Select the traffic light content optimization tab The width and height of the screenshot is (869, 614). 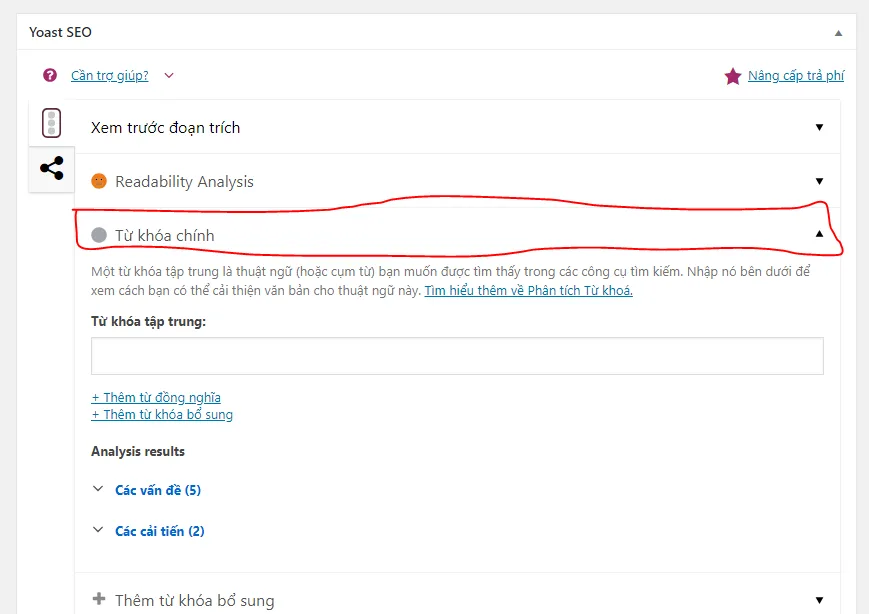[52, 123]
